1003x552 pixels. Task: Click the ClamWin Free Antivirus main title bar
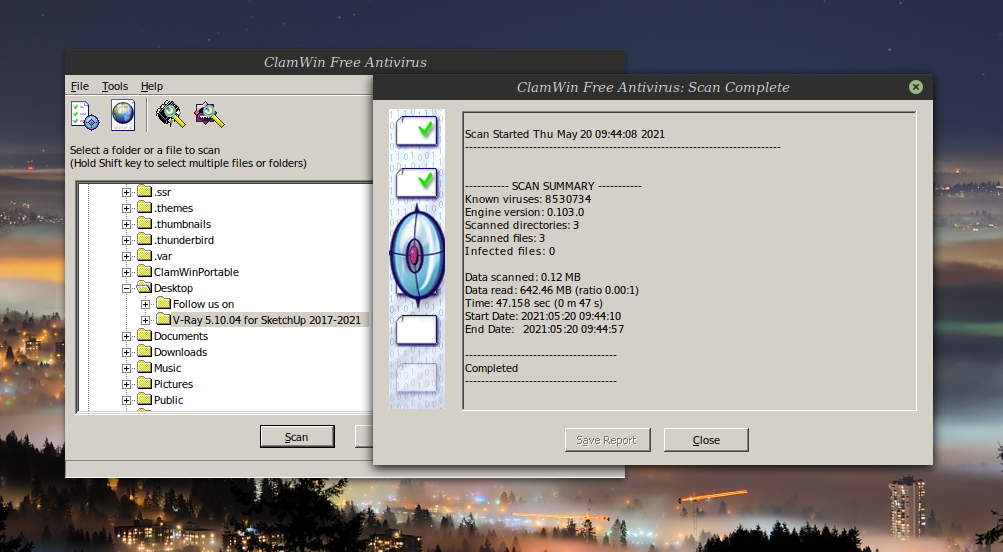(345, 62)
